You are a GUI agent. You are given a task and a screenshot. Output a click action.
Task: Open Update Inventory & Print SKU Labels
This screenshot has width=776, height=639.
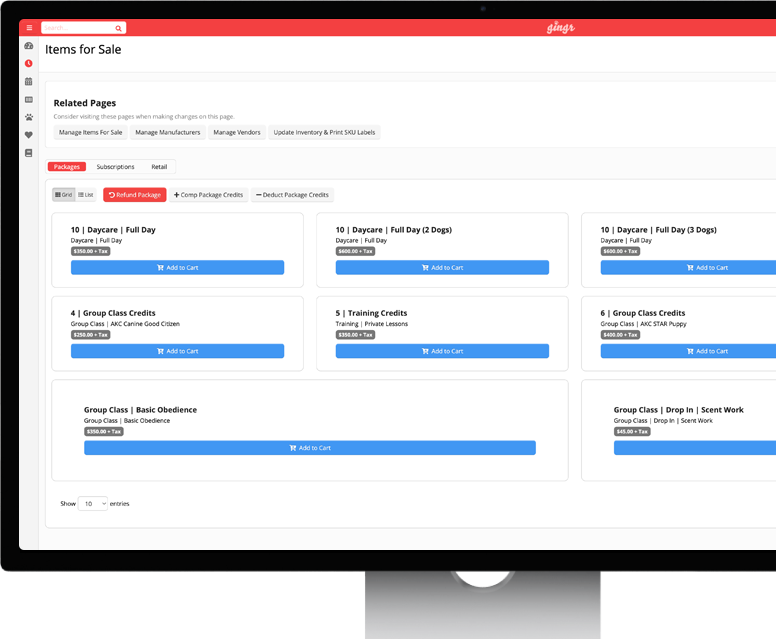coord(324,132)
